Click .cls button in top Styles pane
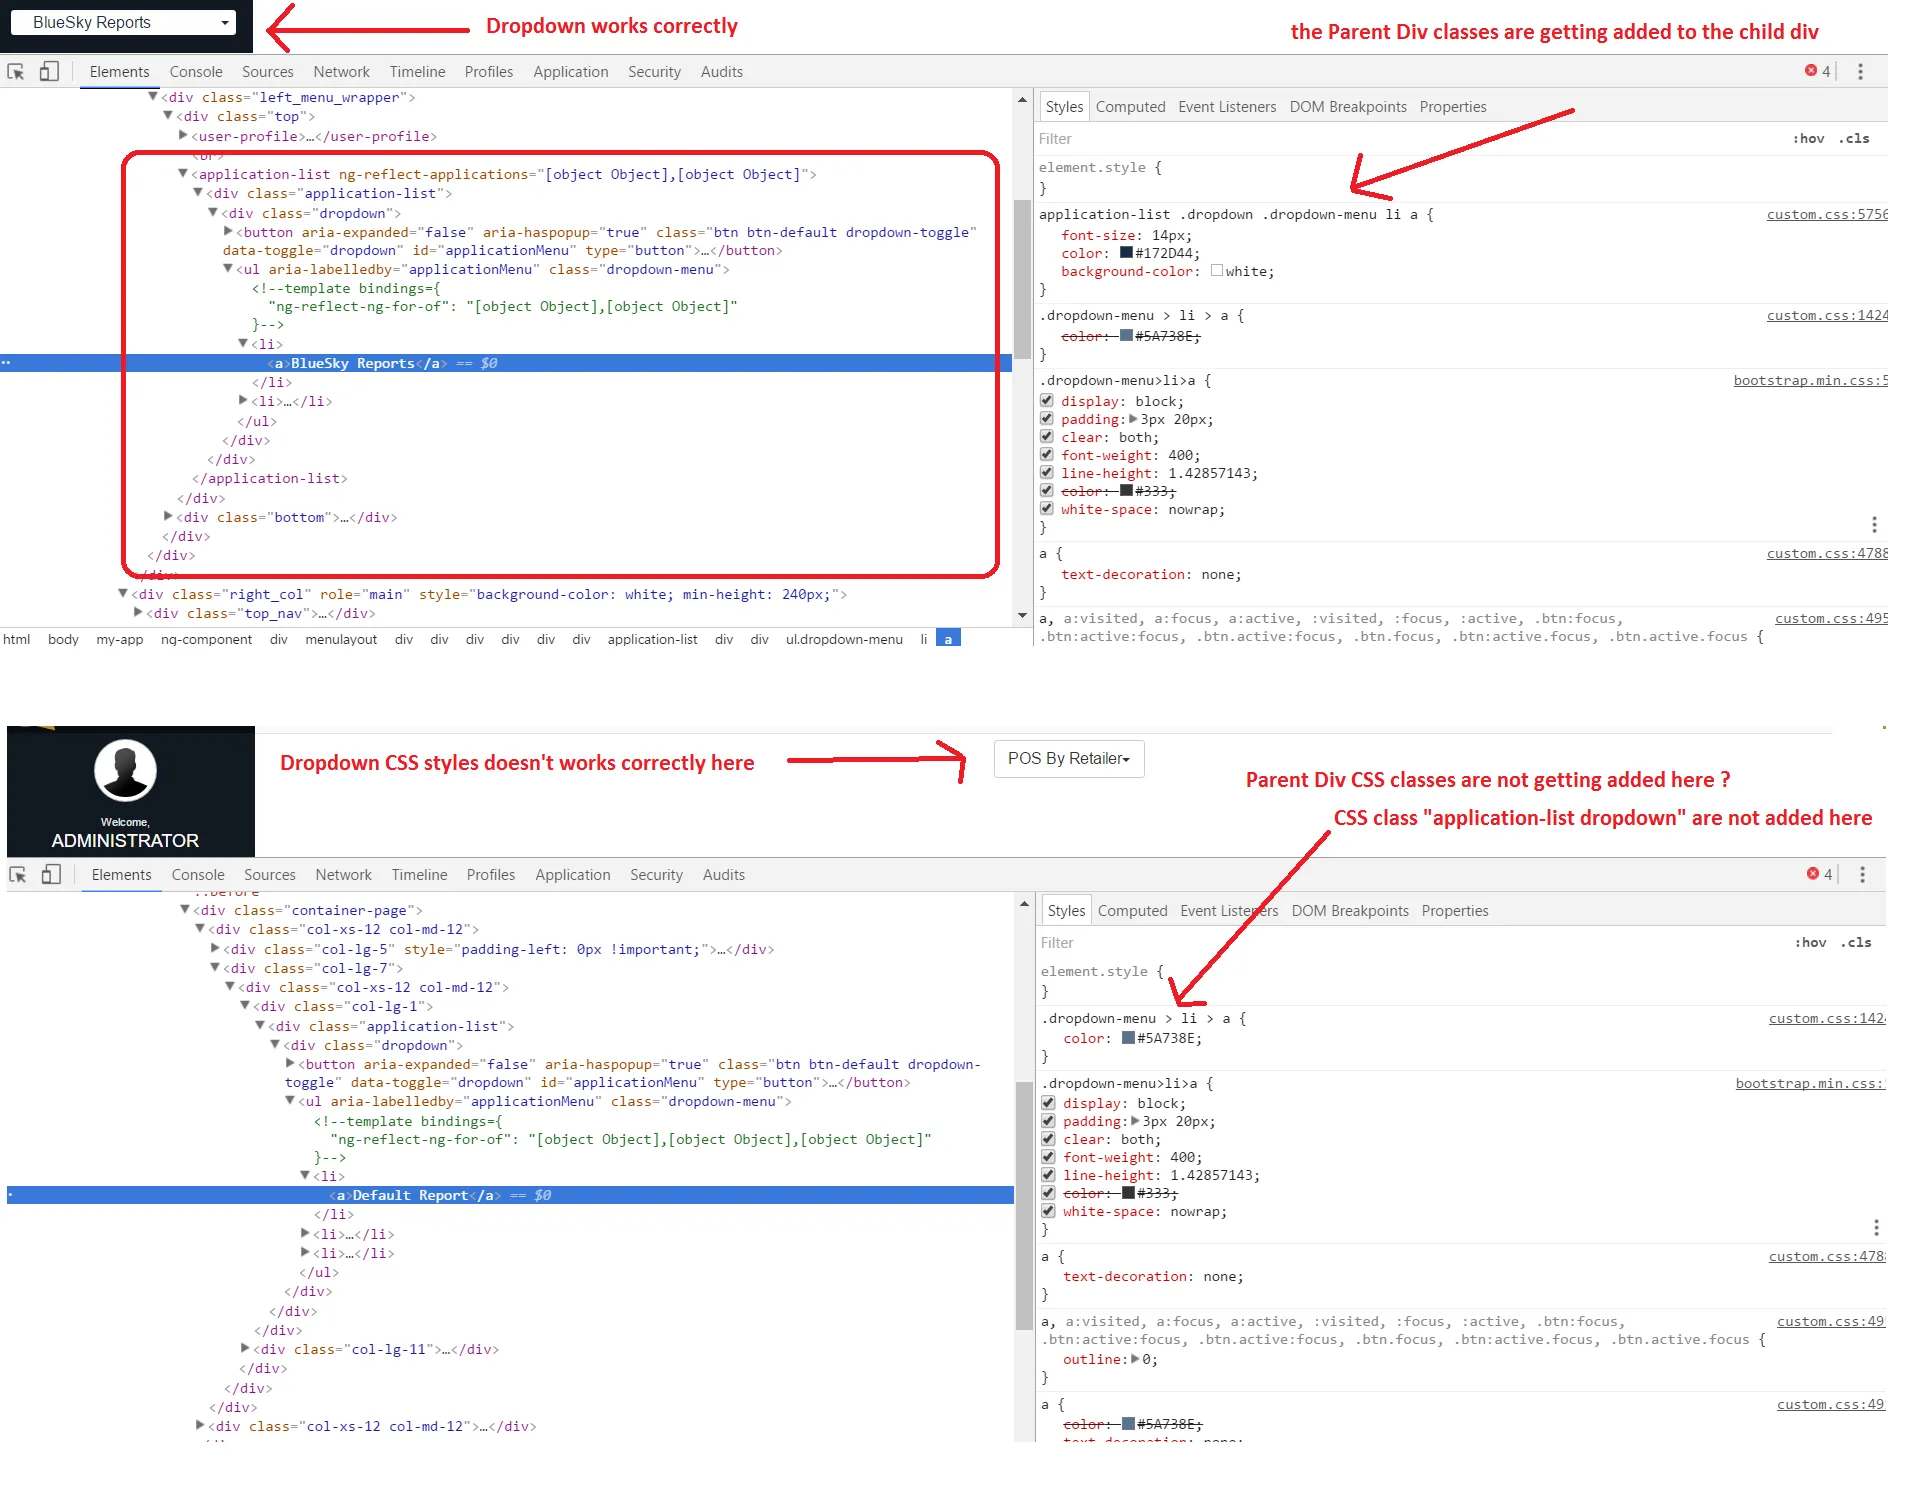 [x=1854, y=139]
